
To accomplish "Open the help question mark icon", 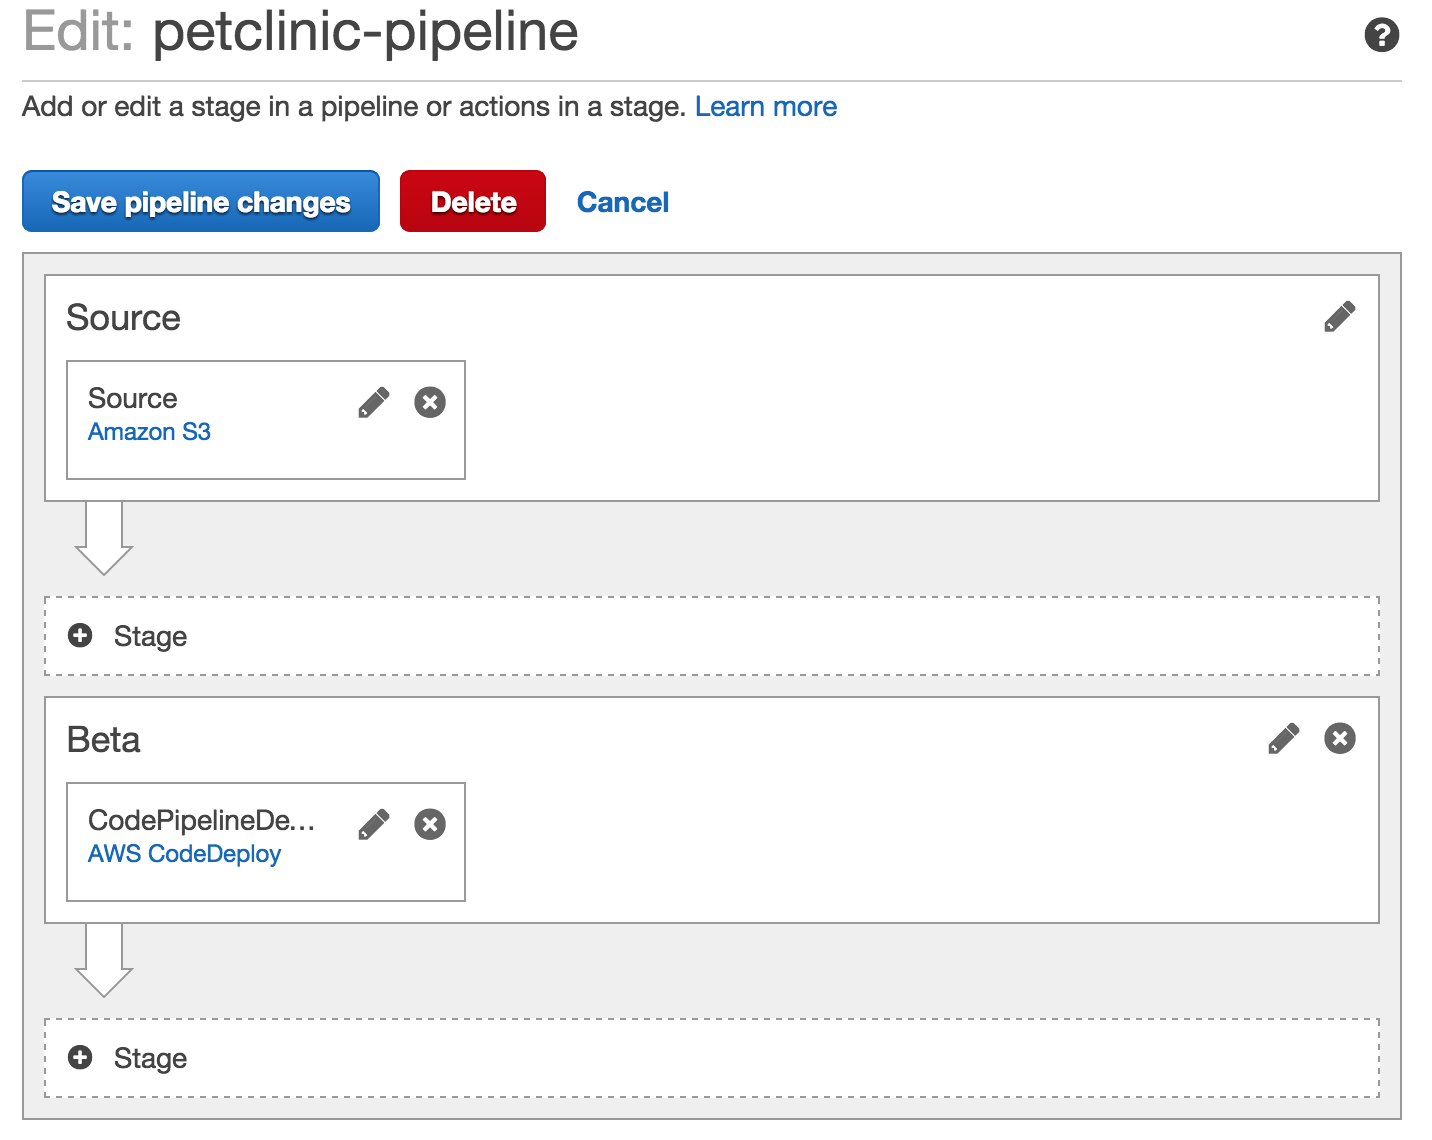I will (1381, 35).
